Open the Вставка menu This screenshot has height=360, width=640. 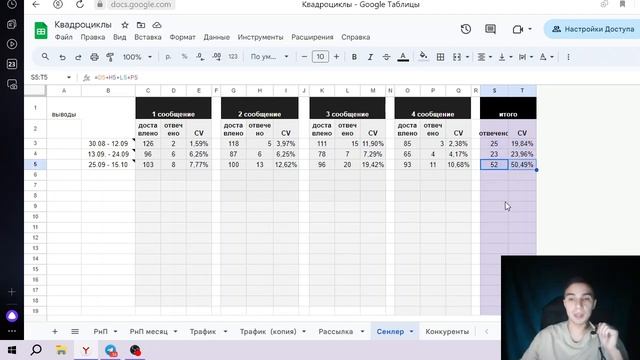point(148,37)
